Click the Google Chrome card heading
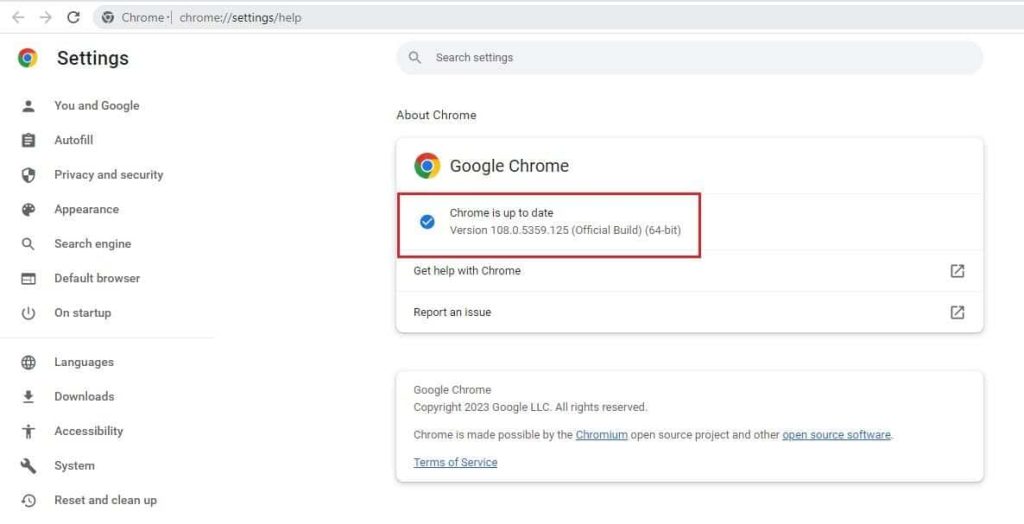This screenshot has height=524, width=1024. 509,166
